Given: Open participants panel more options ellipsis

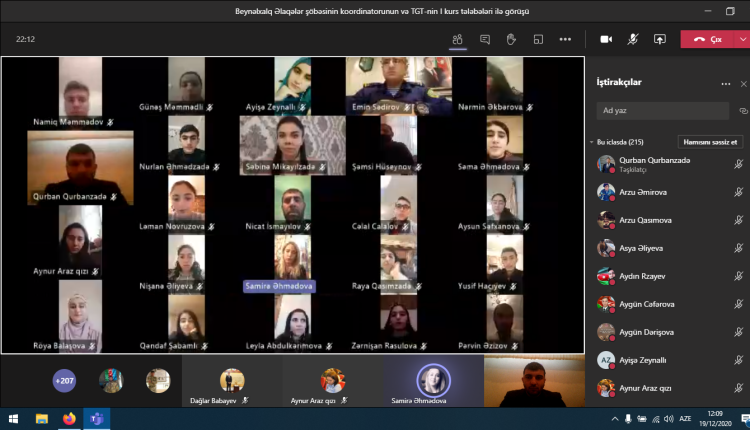Looking at the screenshot, I should tap(726, 84).
